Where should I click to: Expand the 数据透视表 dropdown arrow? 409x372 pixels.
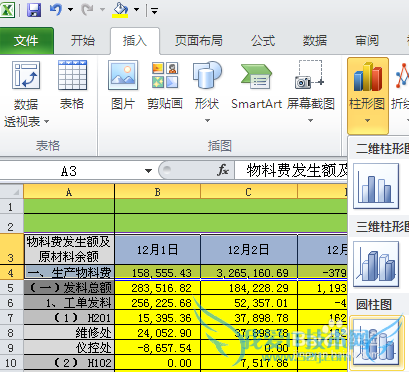tap(46, 122)
